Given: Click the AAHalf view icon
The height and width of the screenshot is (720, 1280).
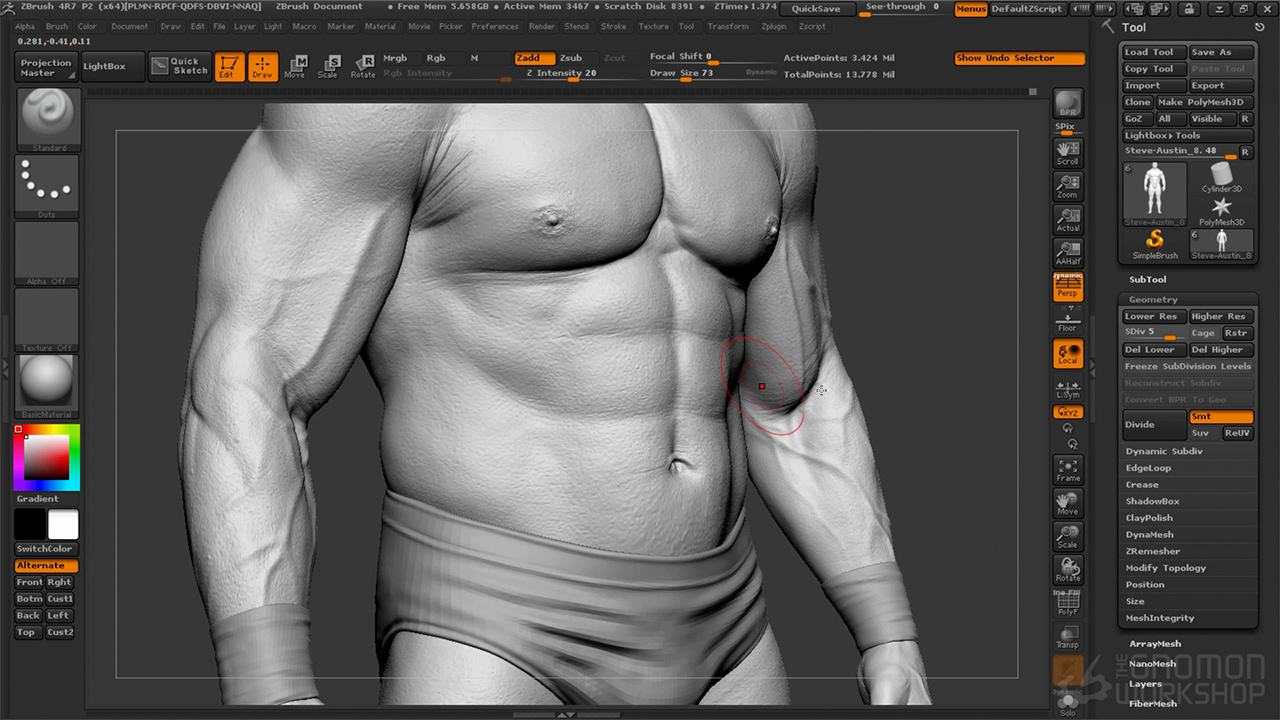Looking at the screenshot, I should [x=1067, y=252].
